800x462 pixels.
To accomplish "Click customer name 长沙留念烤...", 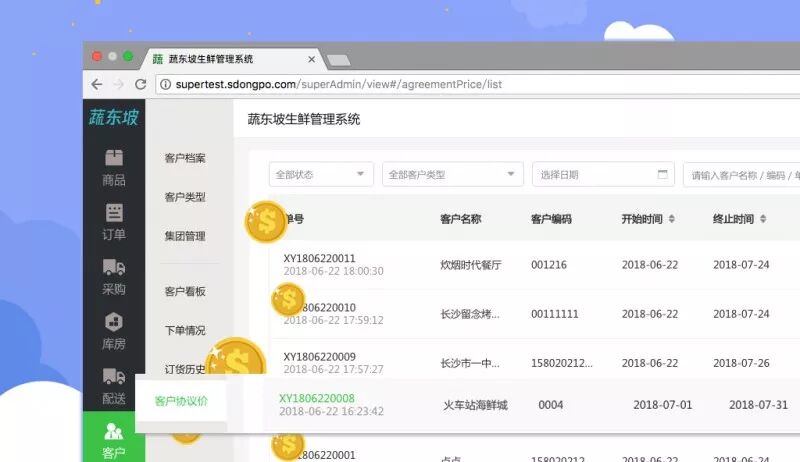I will click(x=470, y=314).
